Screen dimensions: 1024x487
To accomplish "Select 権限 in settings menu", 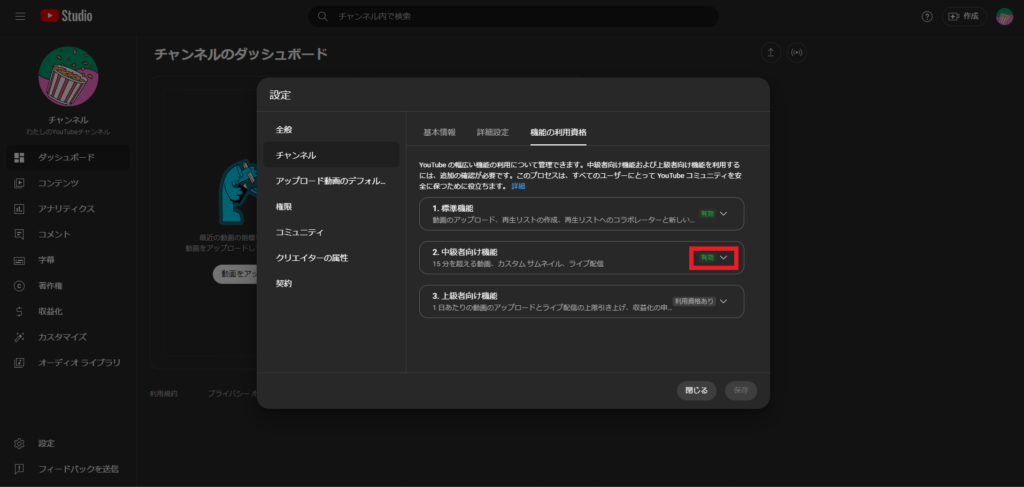I will coord(284,207).
